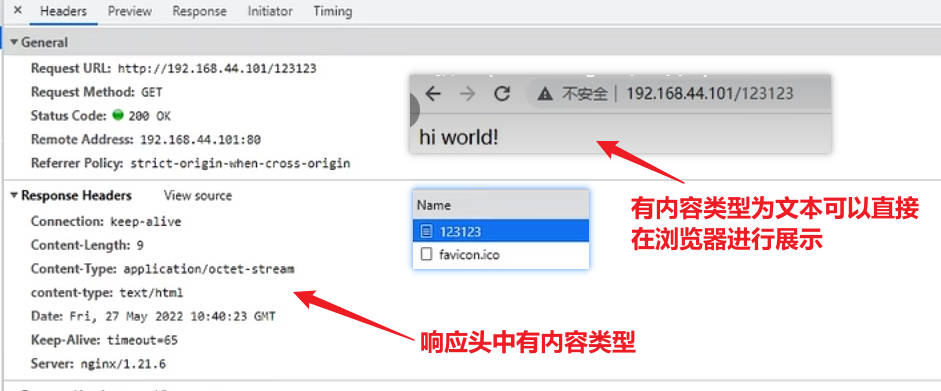Viewport: 941px width, 391px height.
Task: Click the favicon.ico file icon
Action: [426, 255]
